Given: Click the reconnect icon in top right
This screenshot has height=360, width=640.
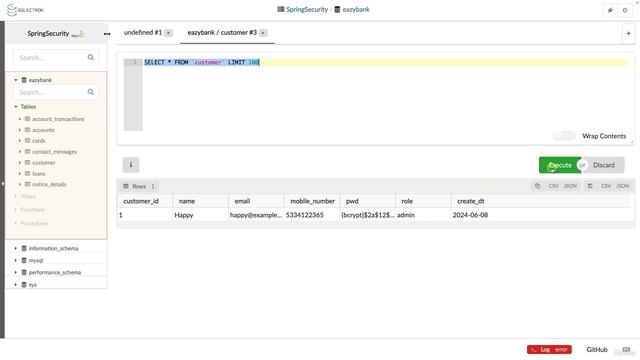Looking at the screenshot, I should pyautogui.click(x=610, y=10).
